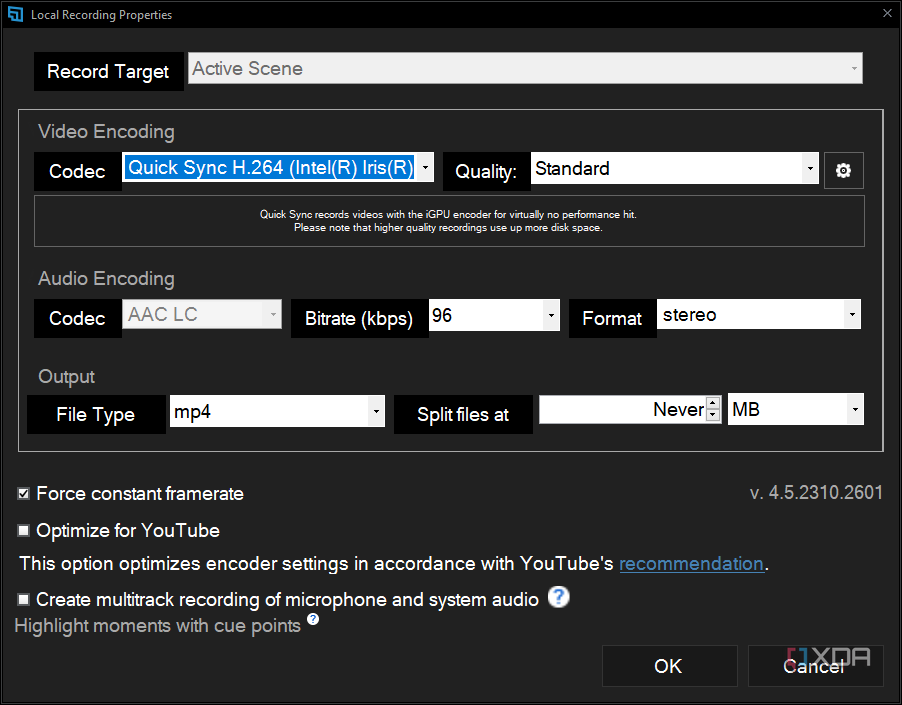Screen dimensions: 902x705
Task: Click the version number v. 4.5.2310.2601
Action: click(x=816, y=492)
